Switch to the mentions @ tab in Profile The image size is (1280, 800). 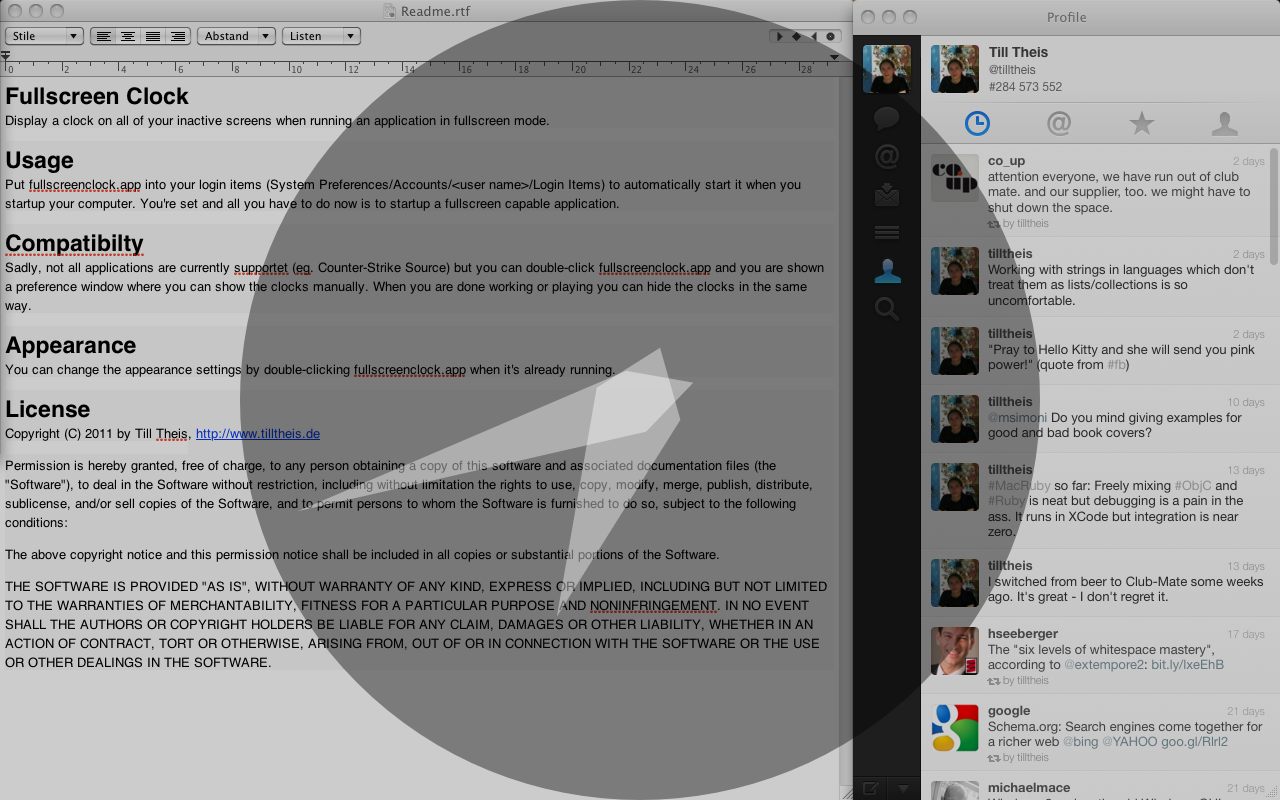coord(1059,123)
